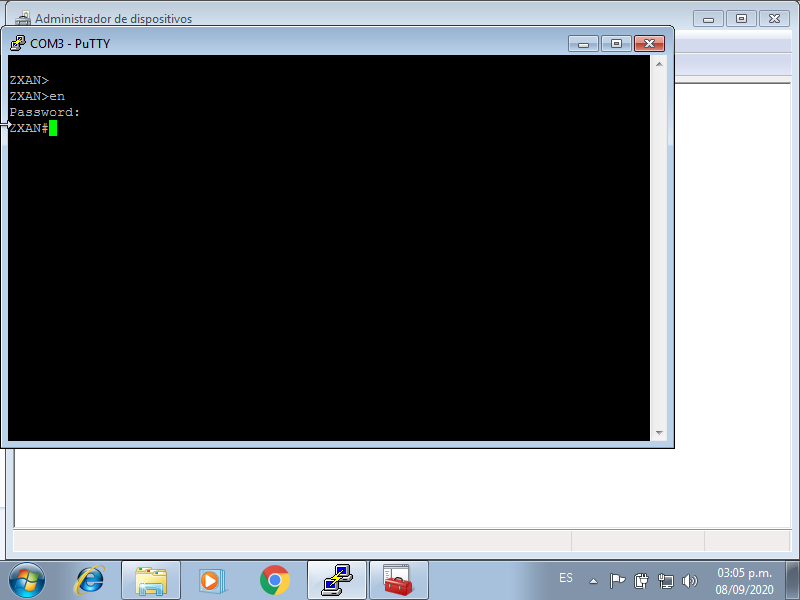Maximize the COM3 - PuTTY window

point(616,43)
